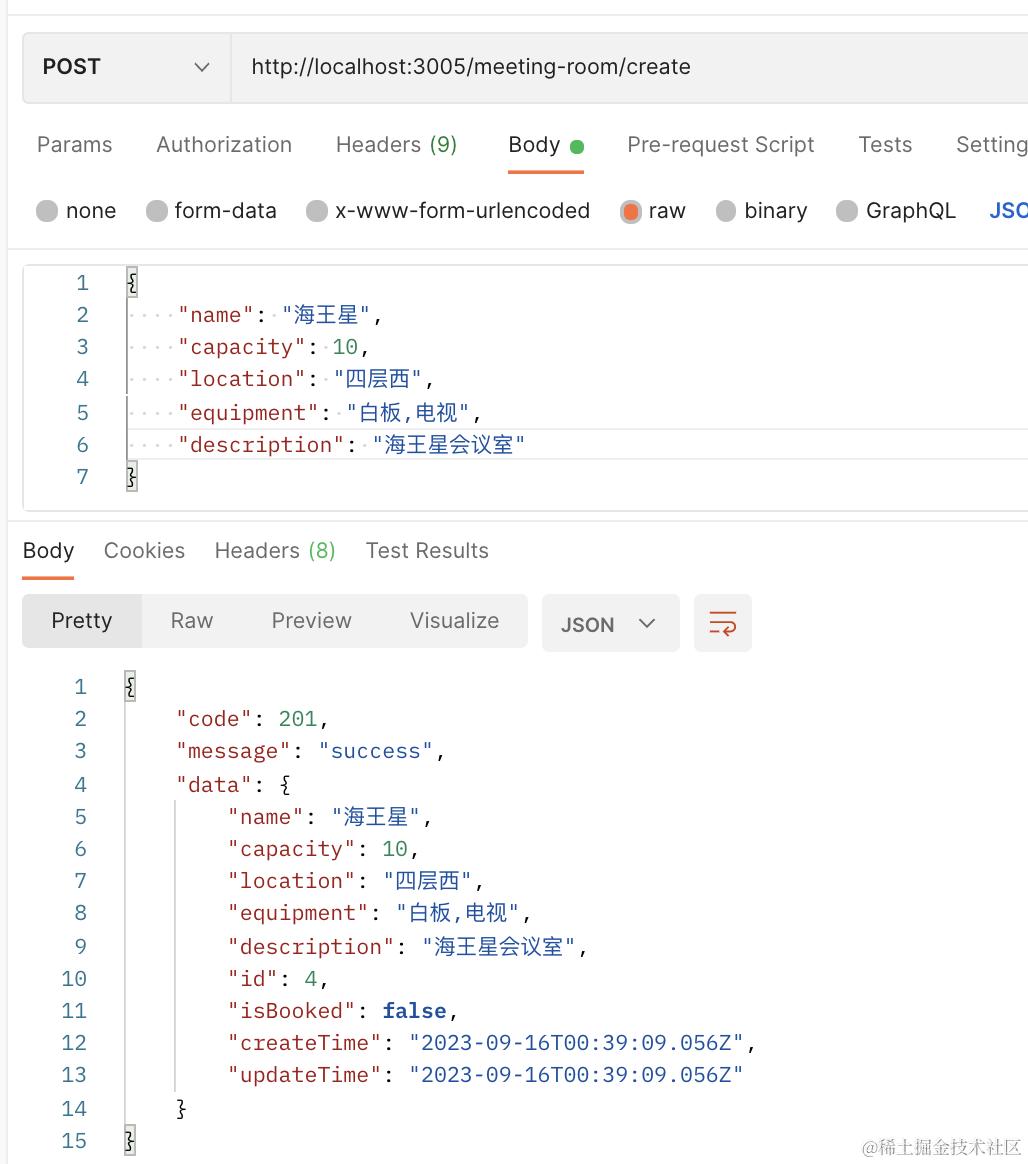Switch to the Authorization tab
The width and height of the screenshot is (1028, 1164).
tap(224, 145)
